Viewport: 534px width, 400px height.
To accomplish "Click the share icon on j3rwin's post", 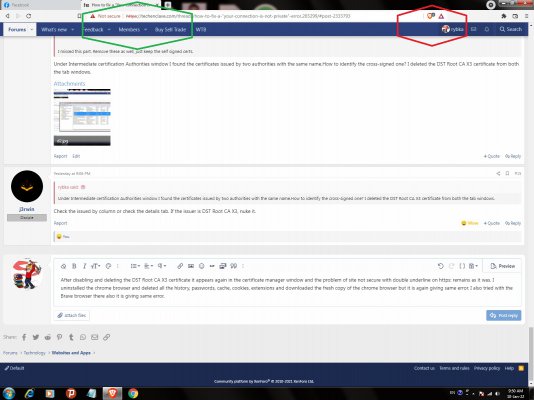I will (x=498, y=174).
